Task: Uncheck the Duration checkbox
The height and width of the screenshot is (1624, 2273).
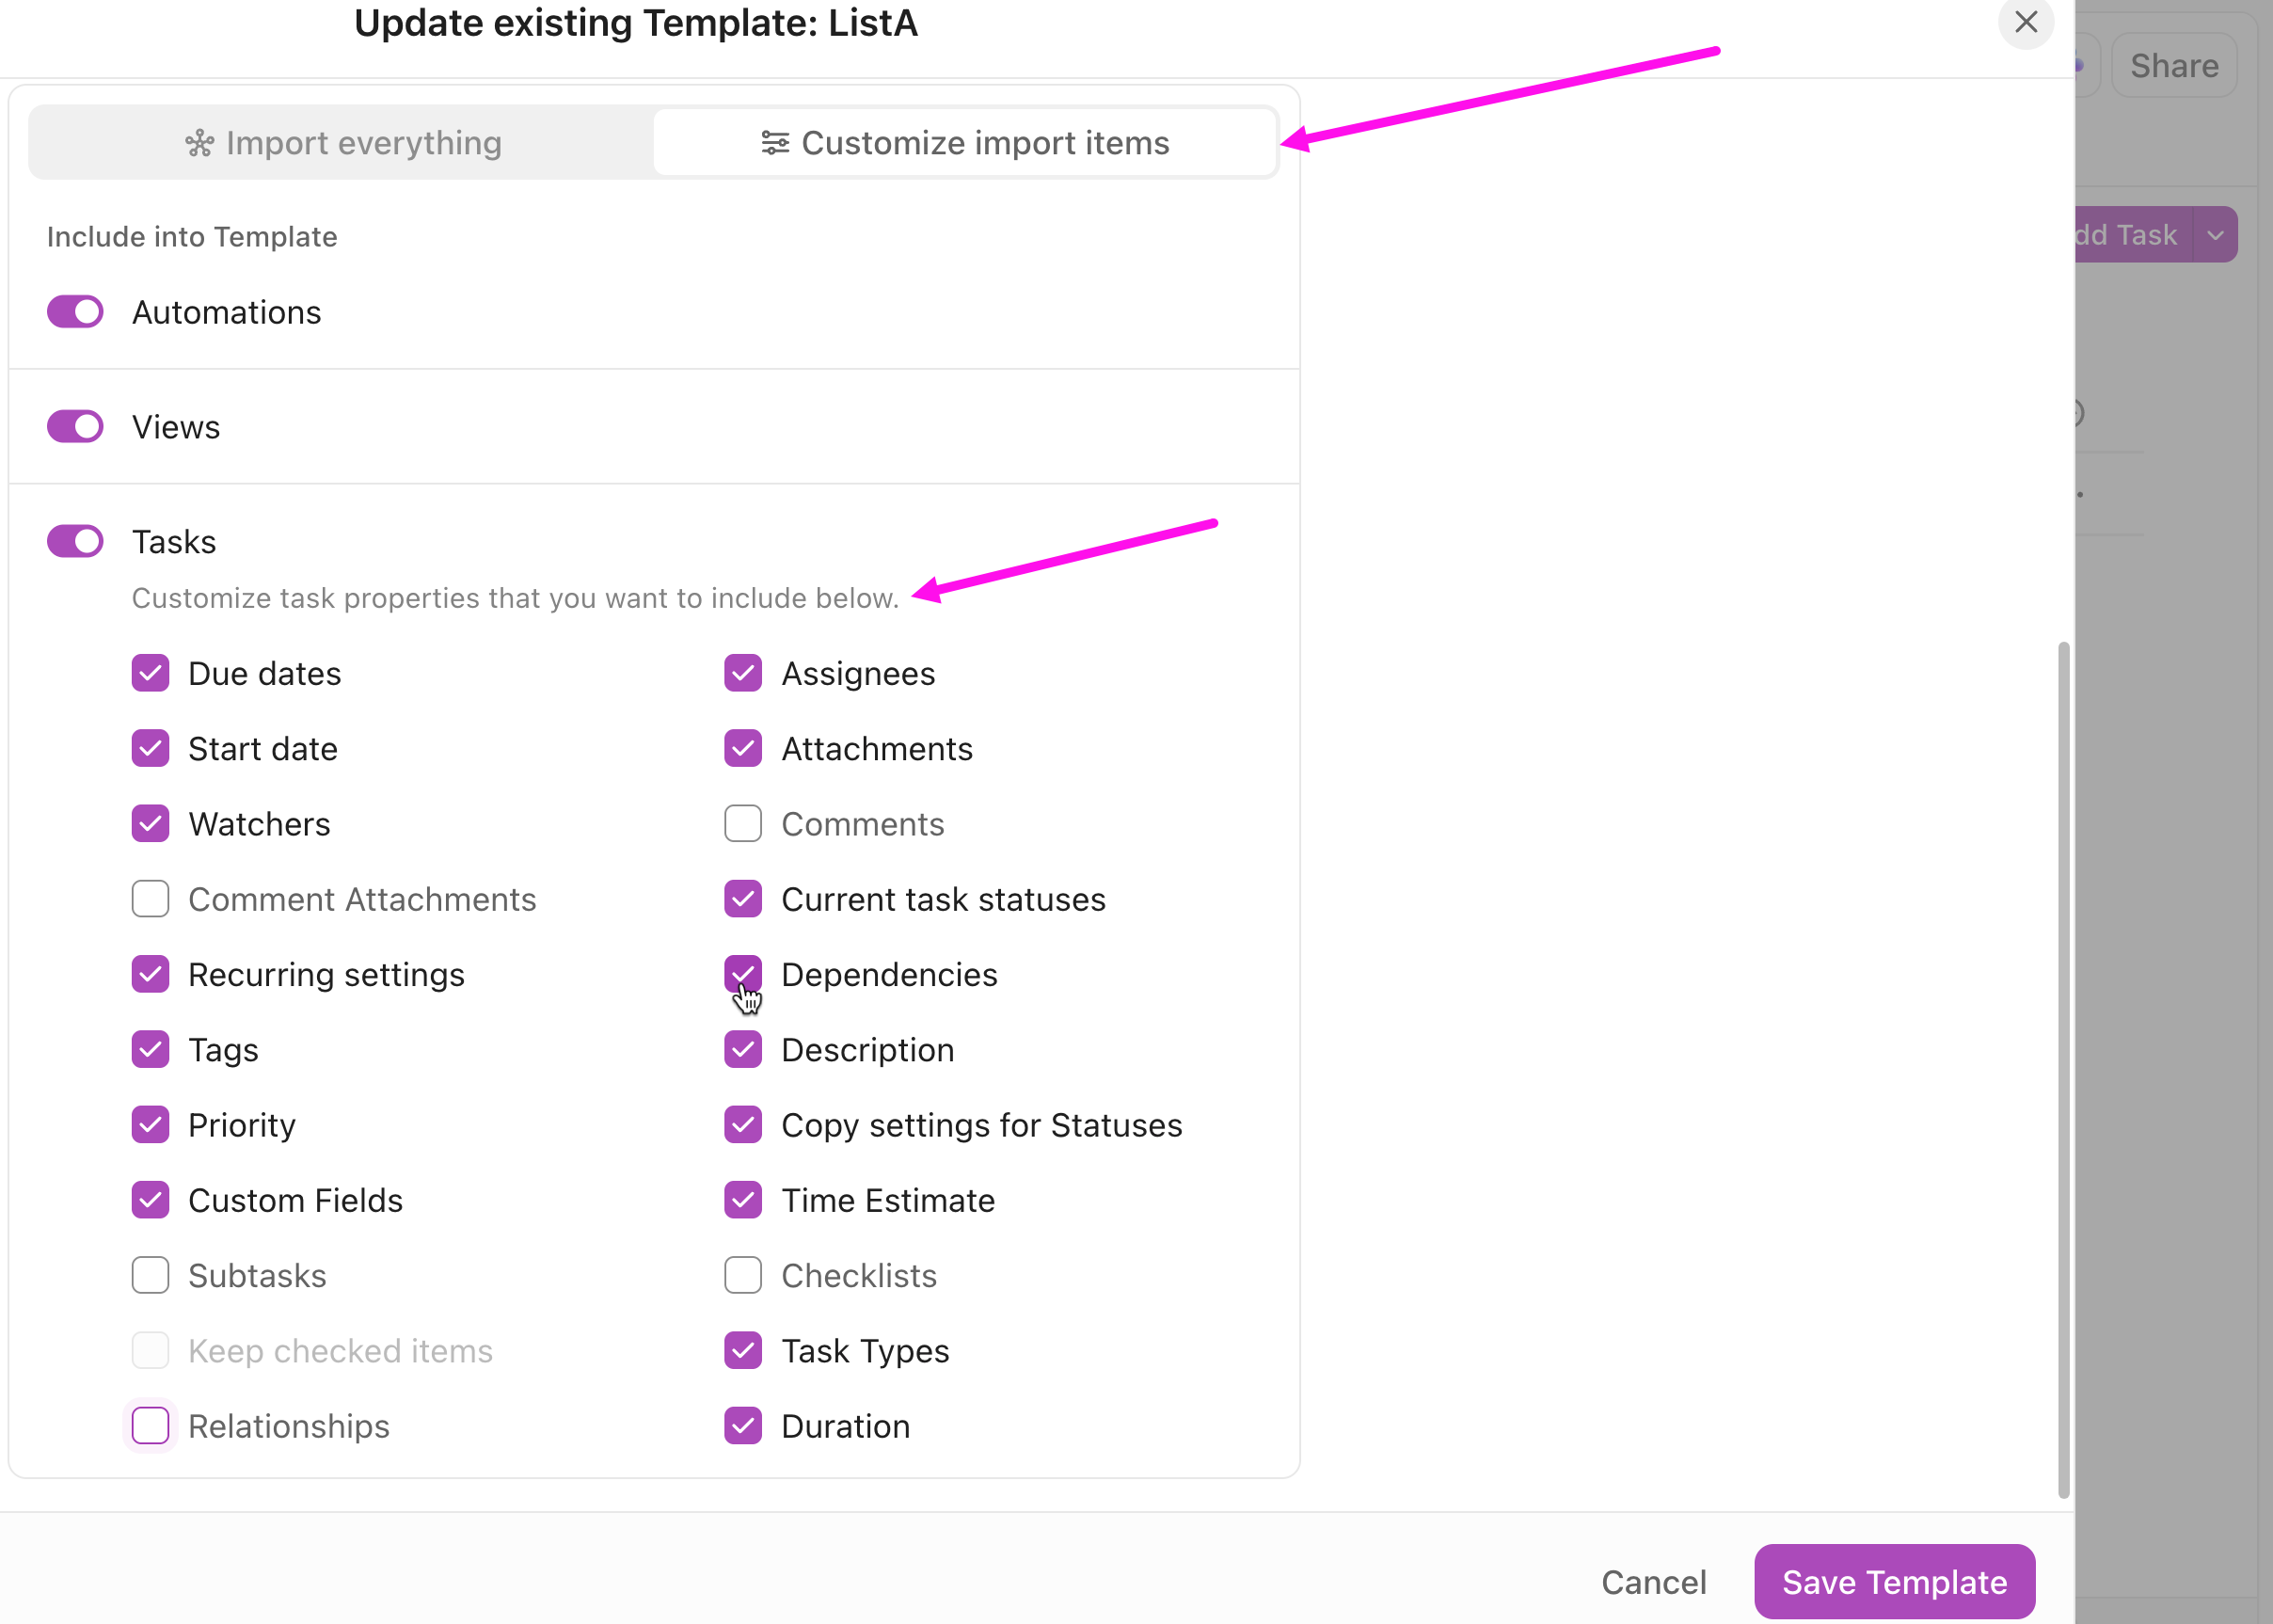Action: (742, 1425)
